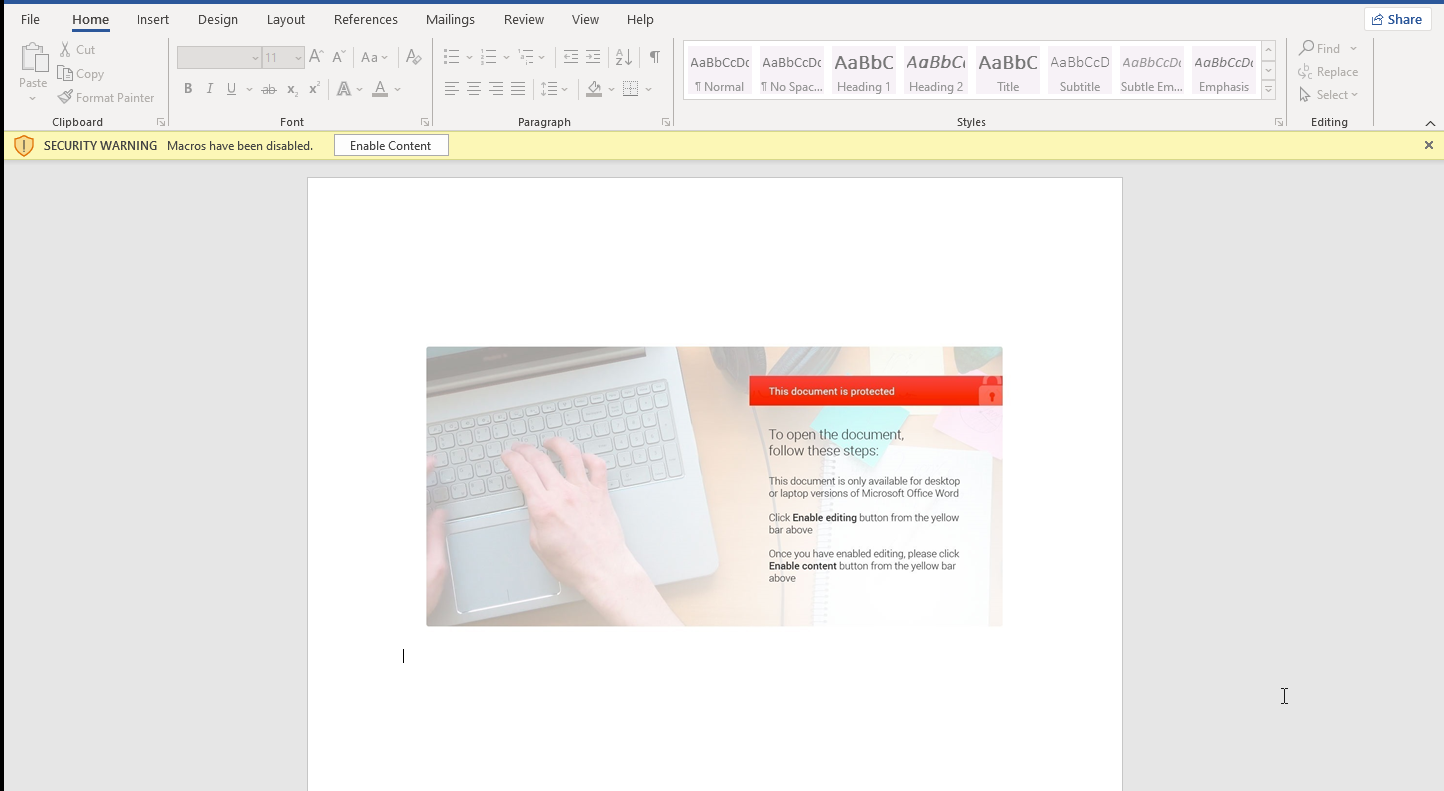Dismiss the security warning bar
Viewport: 1444px width, 791px height.
1429,145
